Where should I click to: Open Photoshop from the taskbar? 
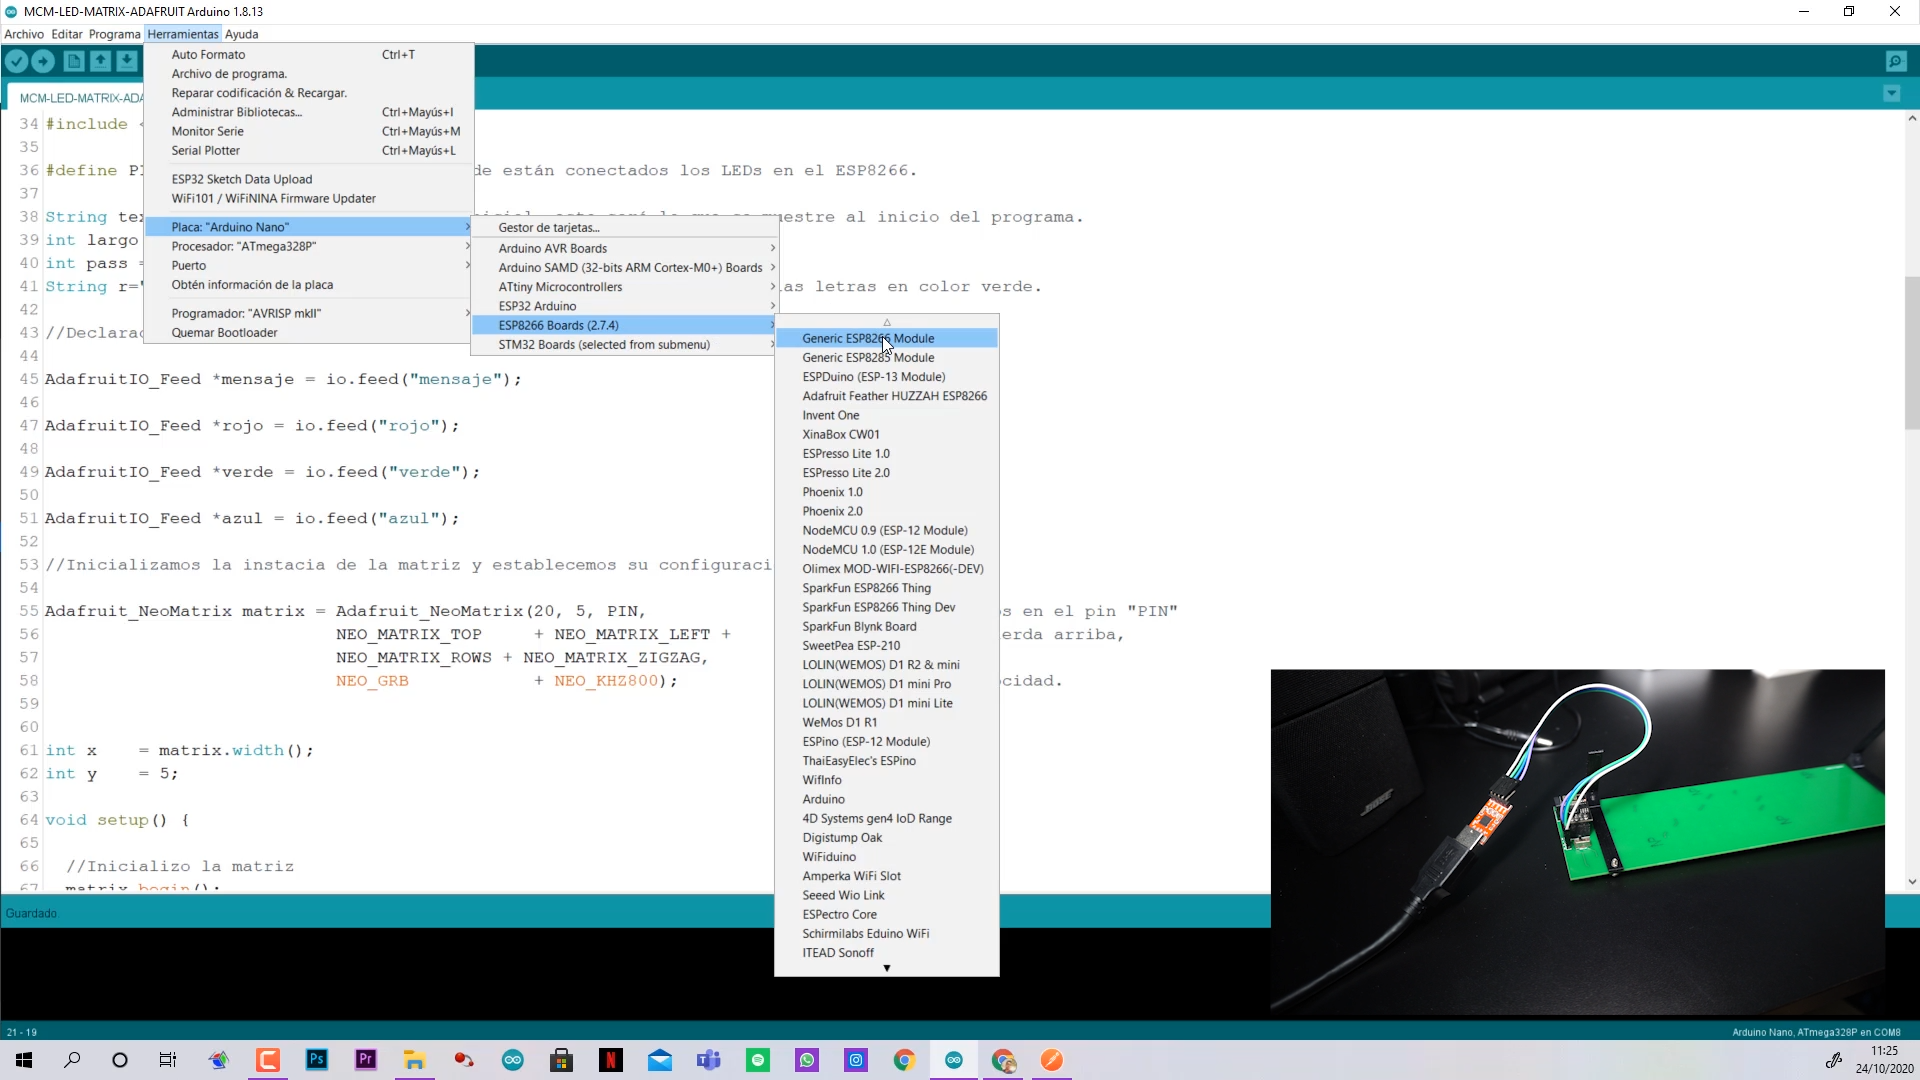click(317, 1060)
